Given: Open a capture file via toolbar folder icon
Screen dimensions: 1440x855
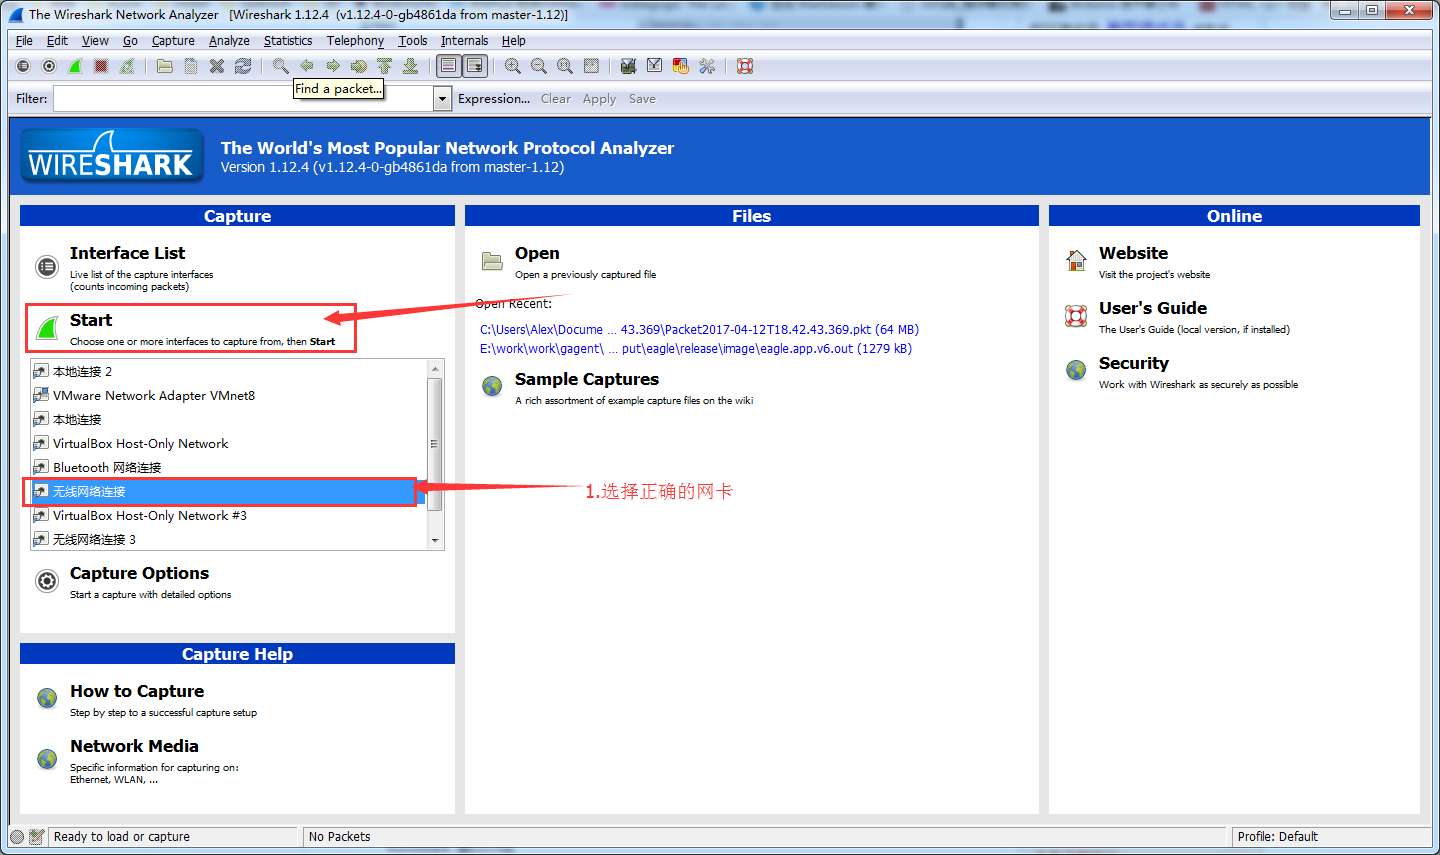Looking at the screenshot, I should (x=165, y=66).
